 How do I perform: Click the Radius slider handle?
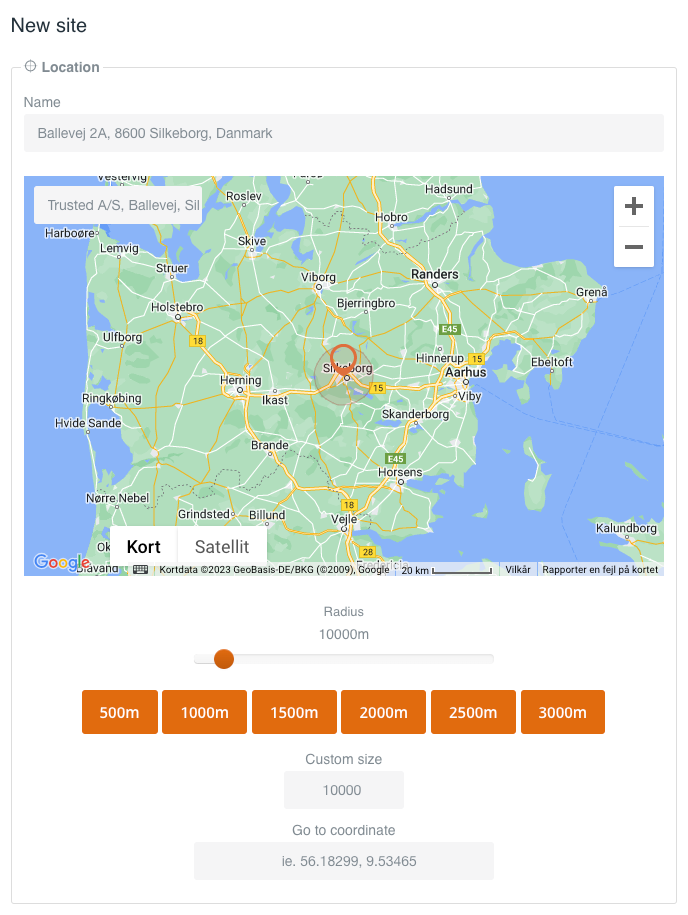click(224, 659)
